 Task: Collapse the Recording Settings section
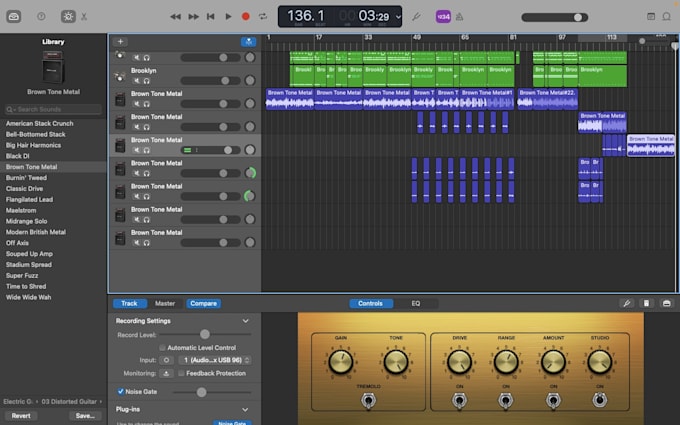245,321
